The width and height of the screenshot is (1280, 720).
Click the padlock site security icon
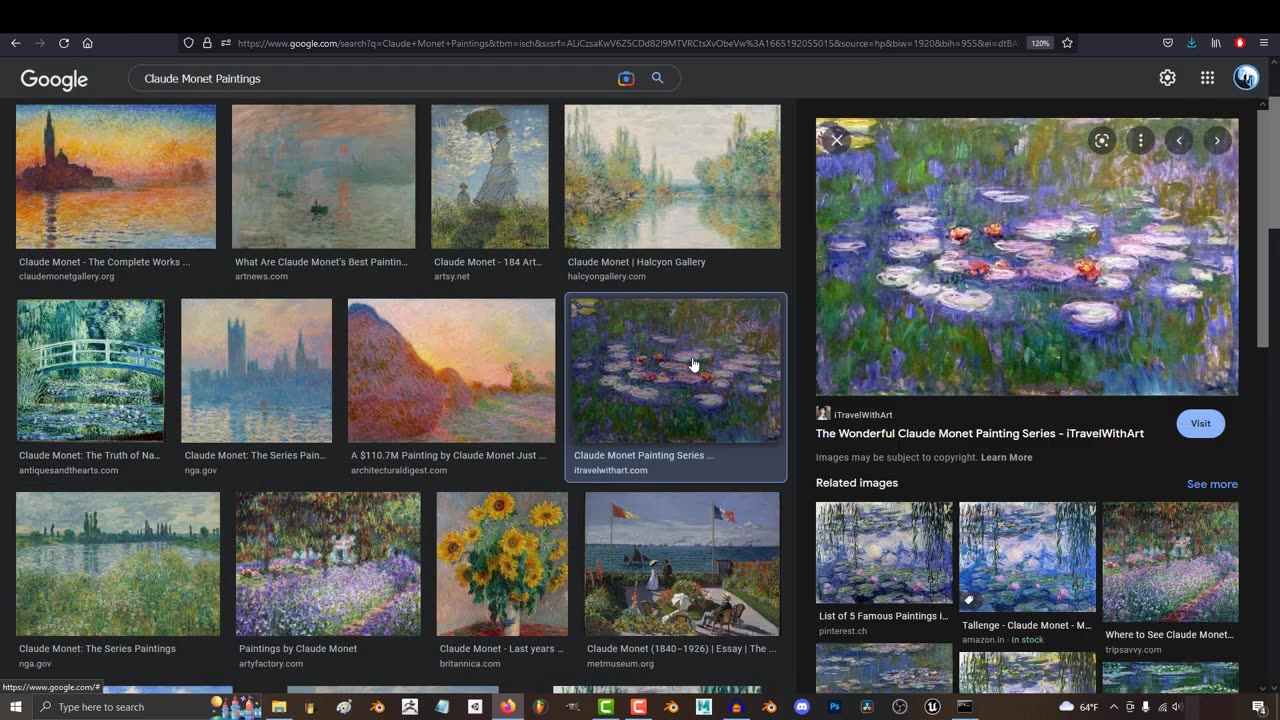click(x=207, y=43)
